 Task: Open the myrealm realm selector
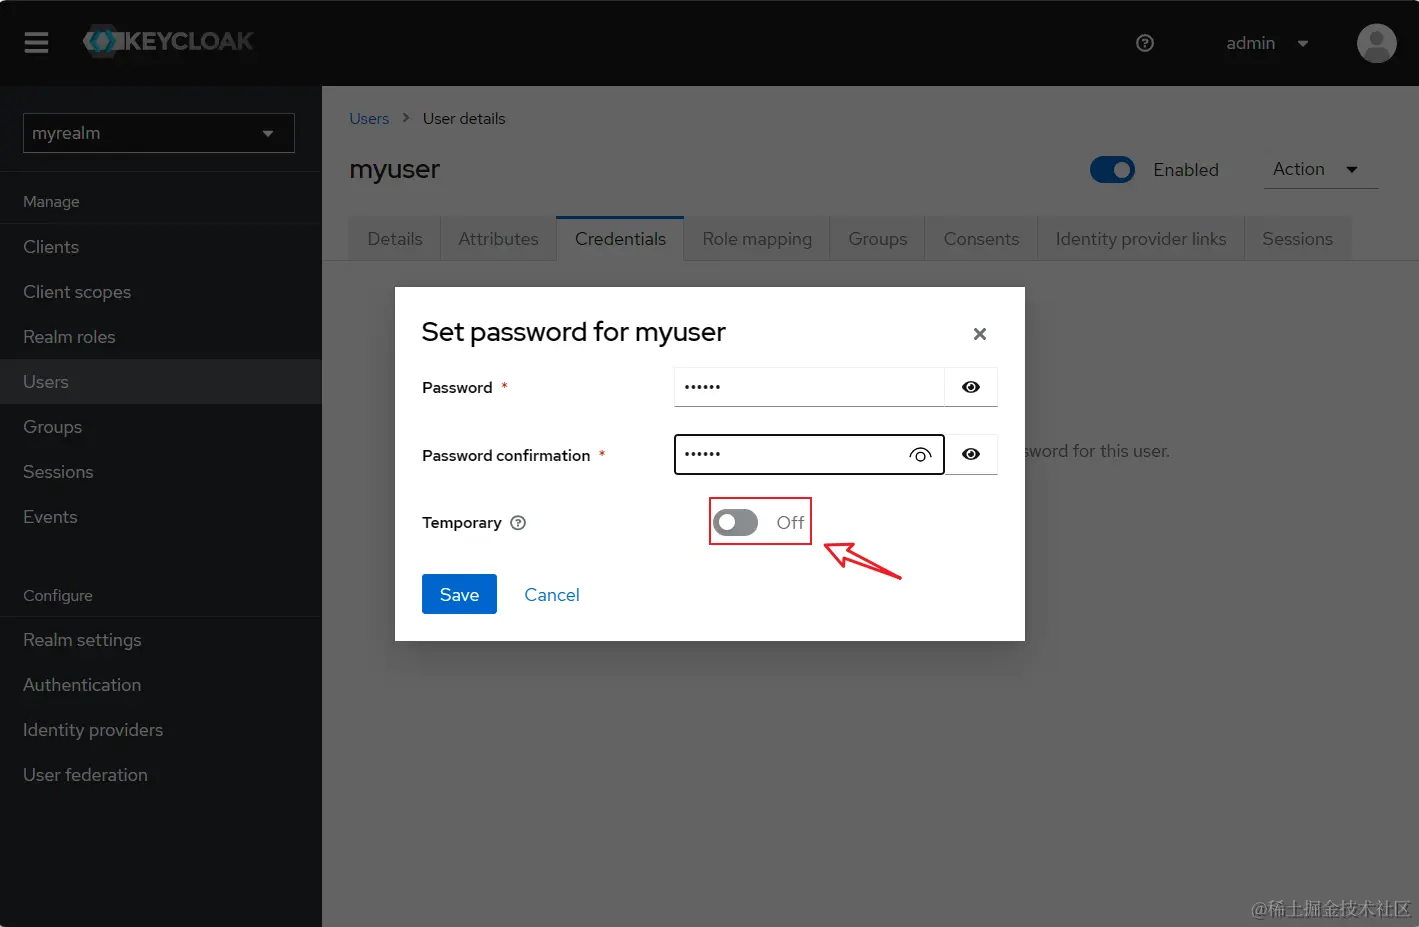pos(158,133)
